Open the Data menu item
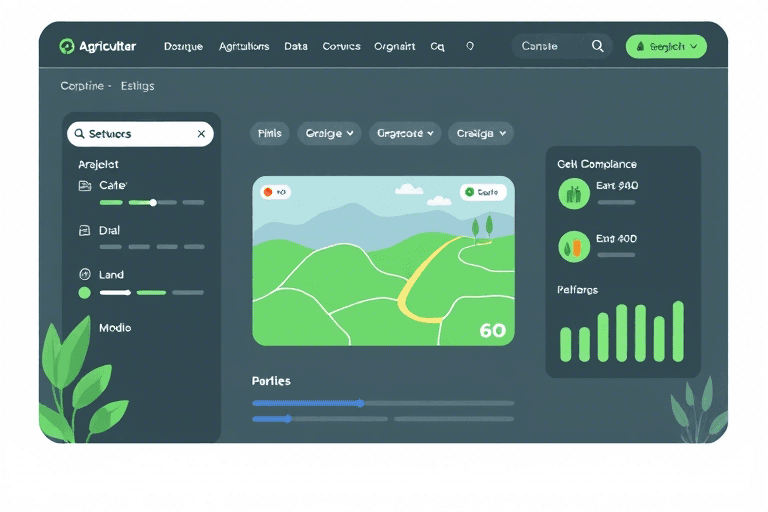 (295, 46)
